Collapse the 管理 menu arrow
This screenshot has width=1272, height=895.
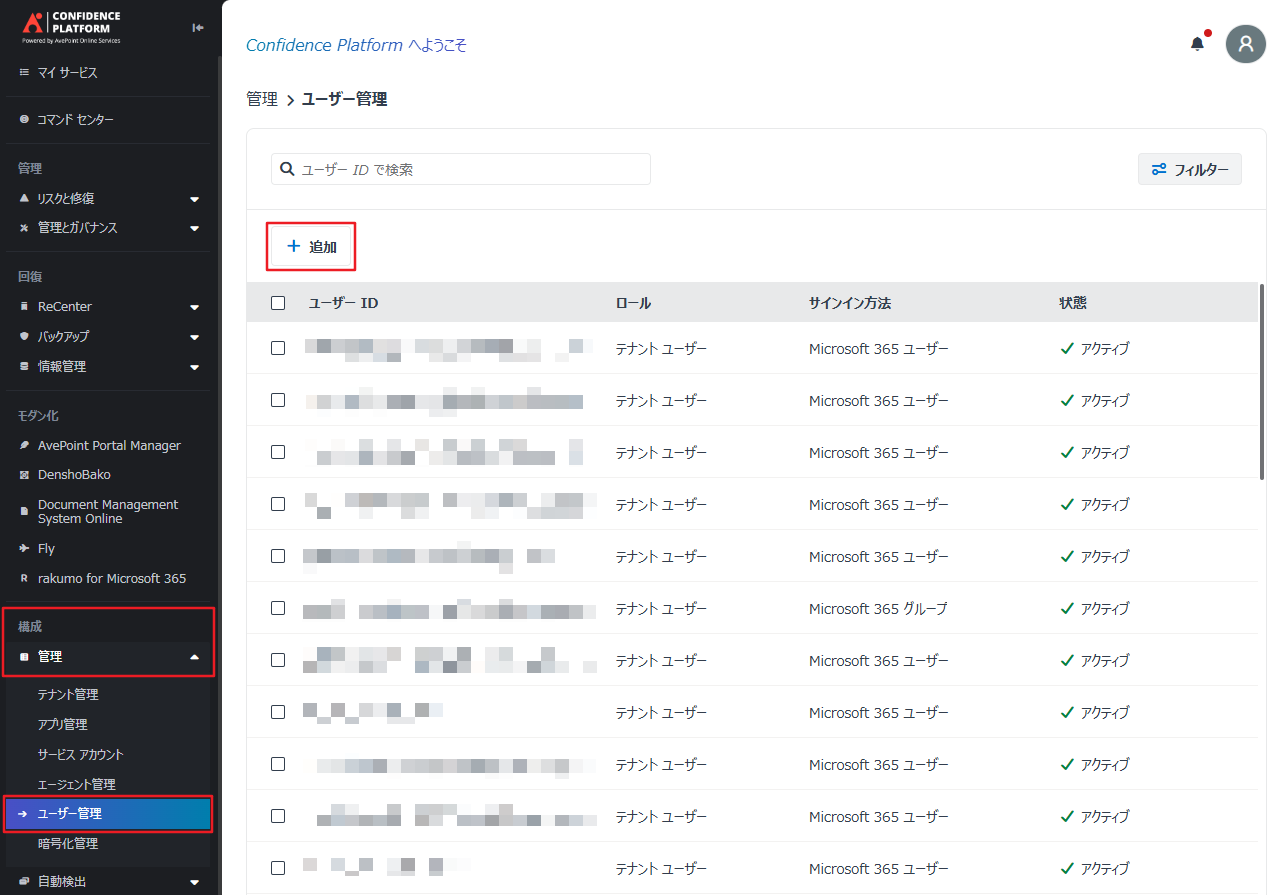[x=194, y=657]
